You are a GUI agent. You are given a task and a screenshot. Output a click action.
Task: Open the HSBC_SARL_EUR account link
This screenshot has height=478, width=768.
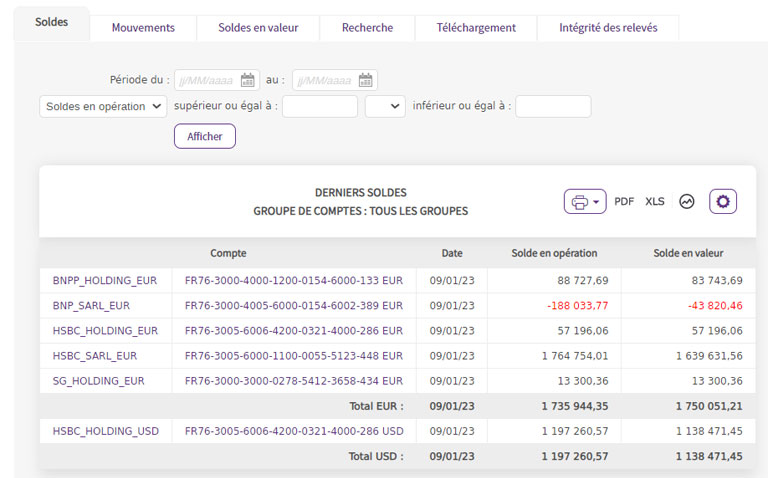point(95,356)
